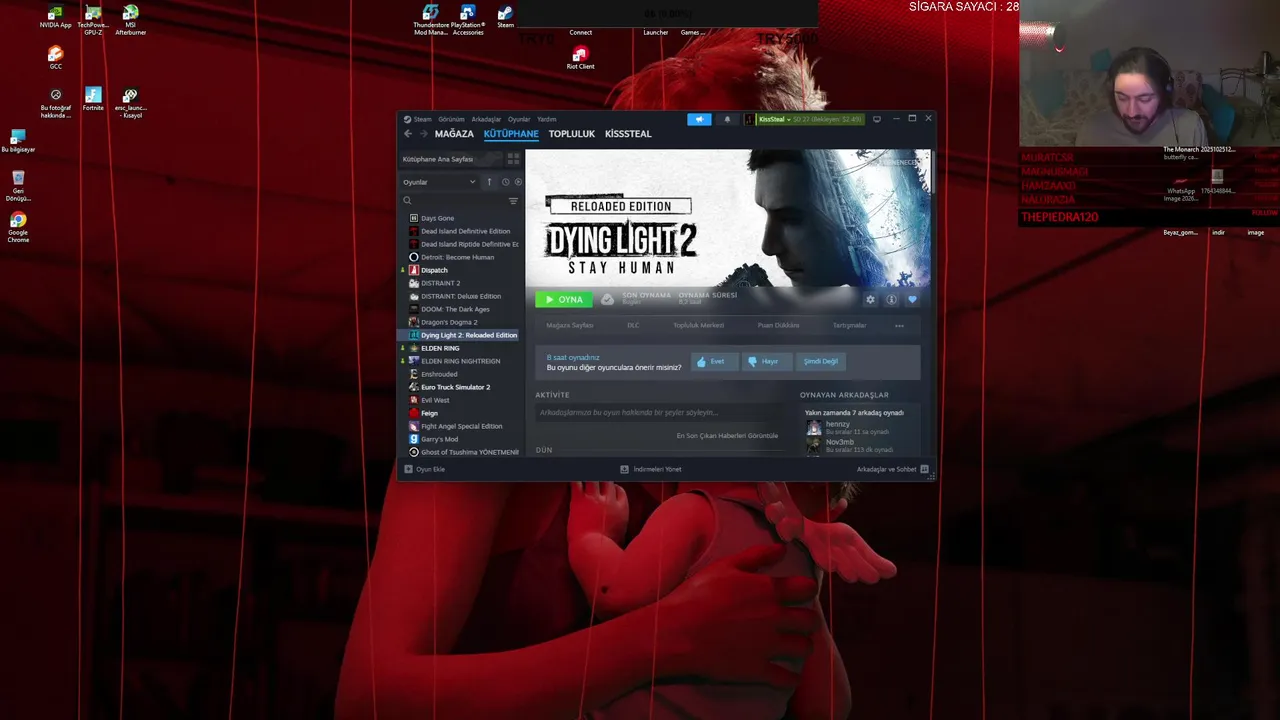This screenshot has height=720, width=1280.
Task: Show game info icon
Action: pyautogui.click(x=891, y=299)
